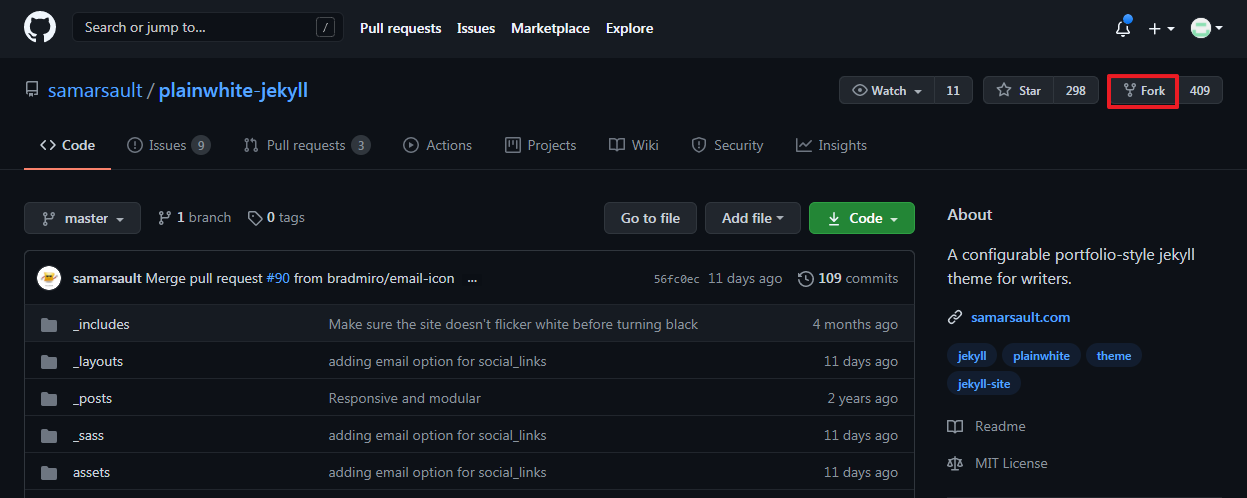Viewport: 1247px width, 498px height.
Task: Go to Explore
Action: click(629, 28)
